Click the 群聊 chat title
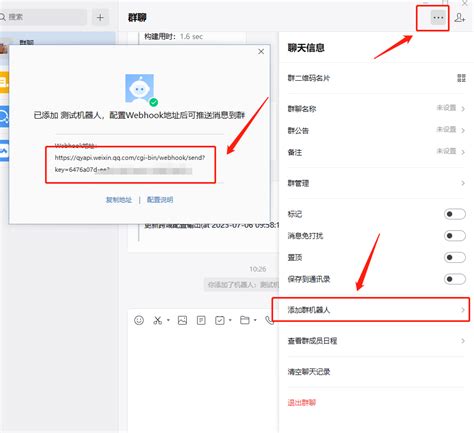The image size is (474, 433). pyautogui.click(x=137, y=17)
